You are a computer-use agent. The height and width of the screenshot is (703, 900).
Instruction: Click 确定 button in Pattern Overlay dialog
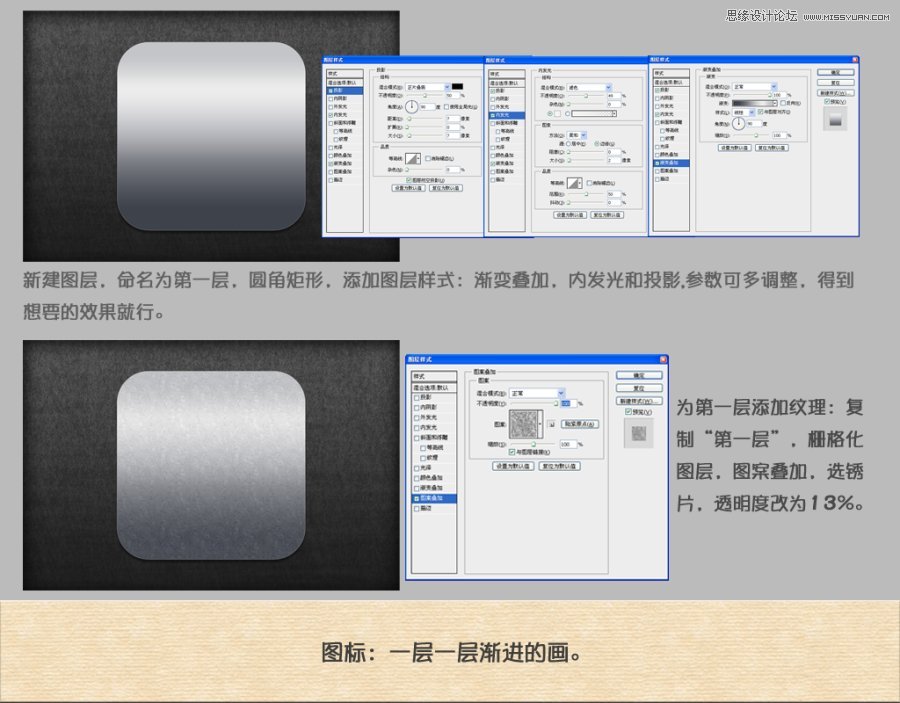pyautogui.click(x=639, y=375)
